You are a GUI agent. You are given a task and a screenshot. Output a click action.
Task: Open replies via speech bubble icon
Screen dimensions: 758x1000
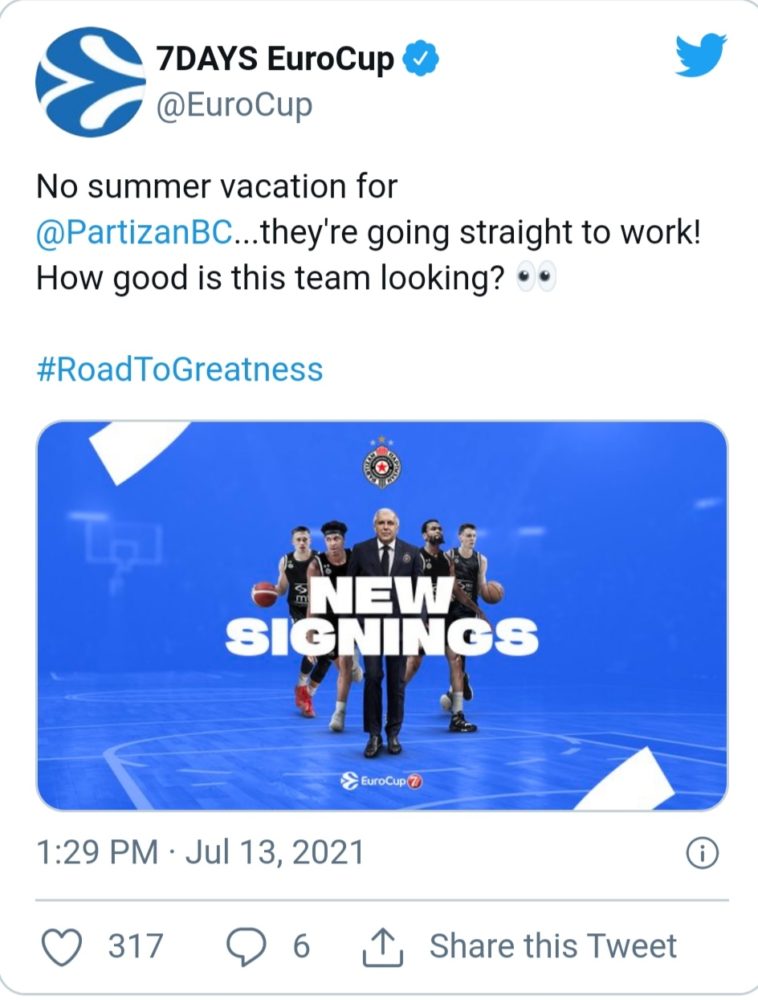click(247, 946)
